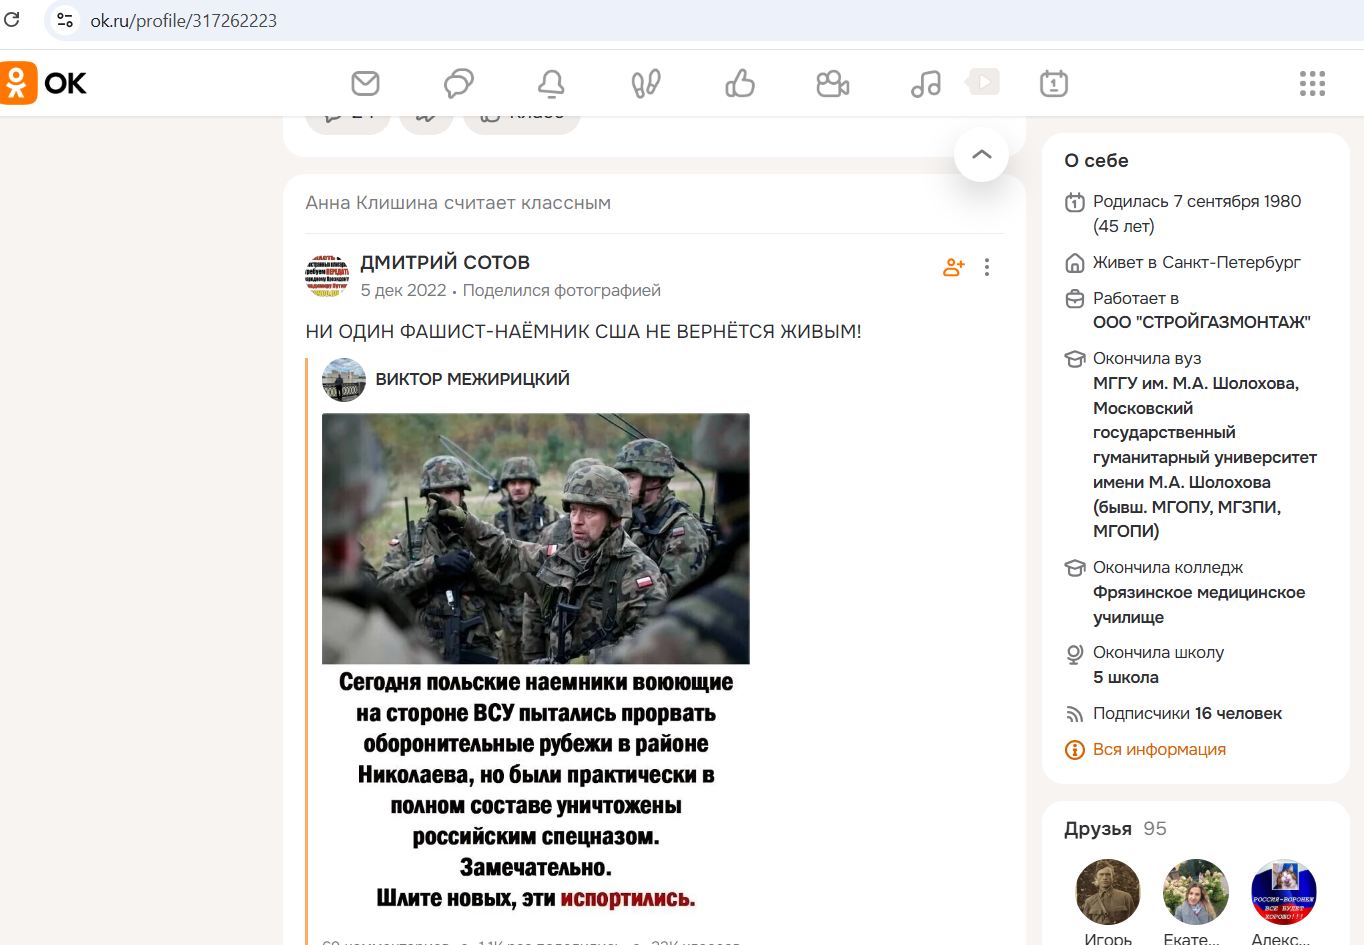Open the shared soldiers photo

pyautogui.click(x=535, y=538)
